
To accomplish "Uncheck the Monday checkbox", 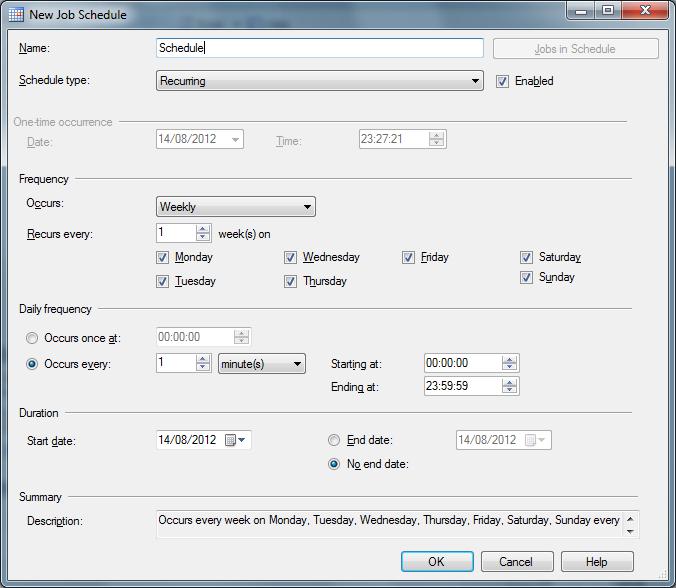I will (x=162, y=257).
